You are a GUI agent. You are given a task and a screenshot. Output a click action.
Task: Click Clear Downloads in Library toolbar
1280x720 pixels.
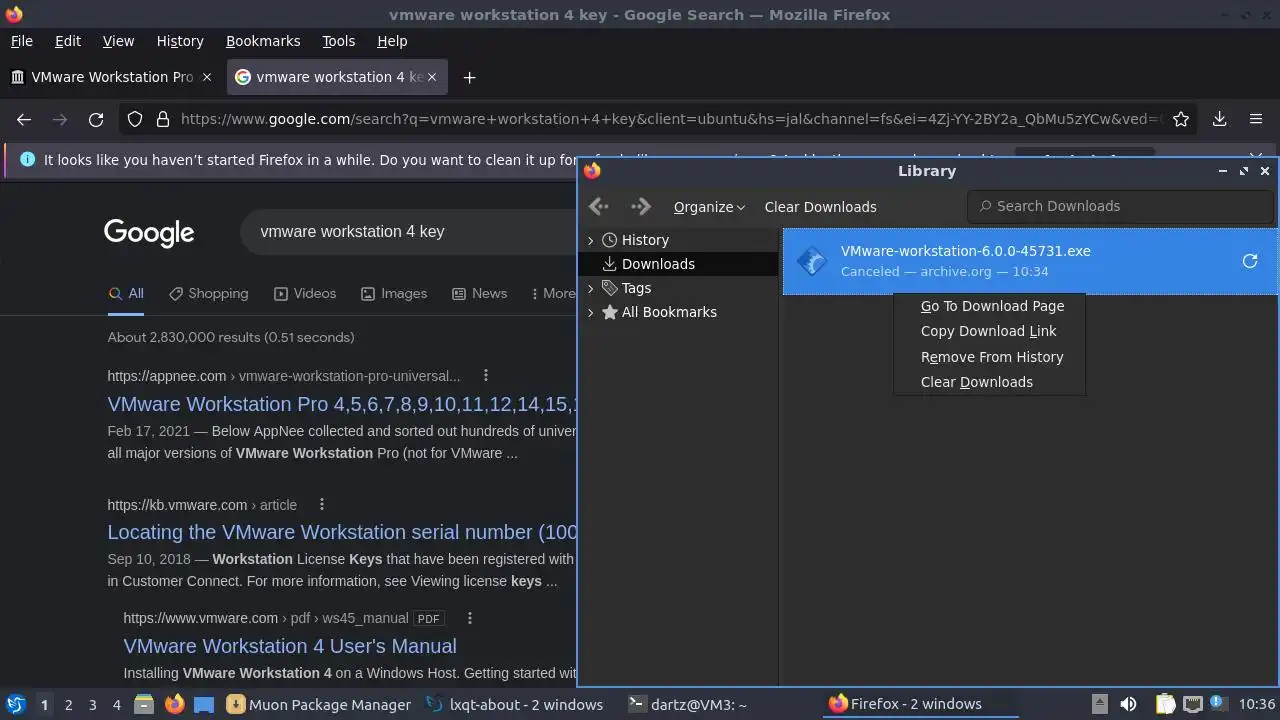[x=820, y=207]
